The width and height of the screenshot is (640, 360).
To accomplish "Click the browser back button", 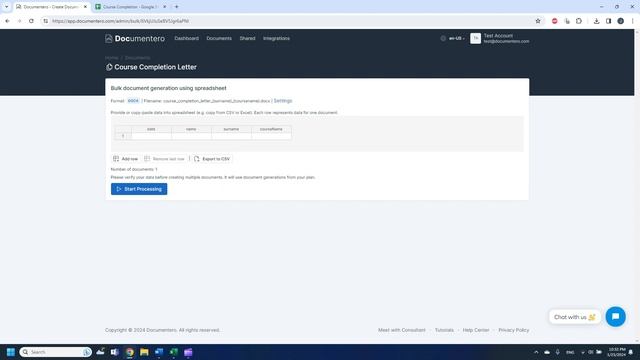I will click(x=7, y=21).
